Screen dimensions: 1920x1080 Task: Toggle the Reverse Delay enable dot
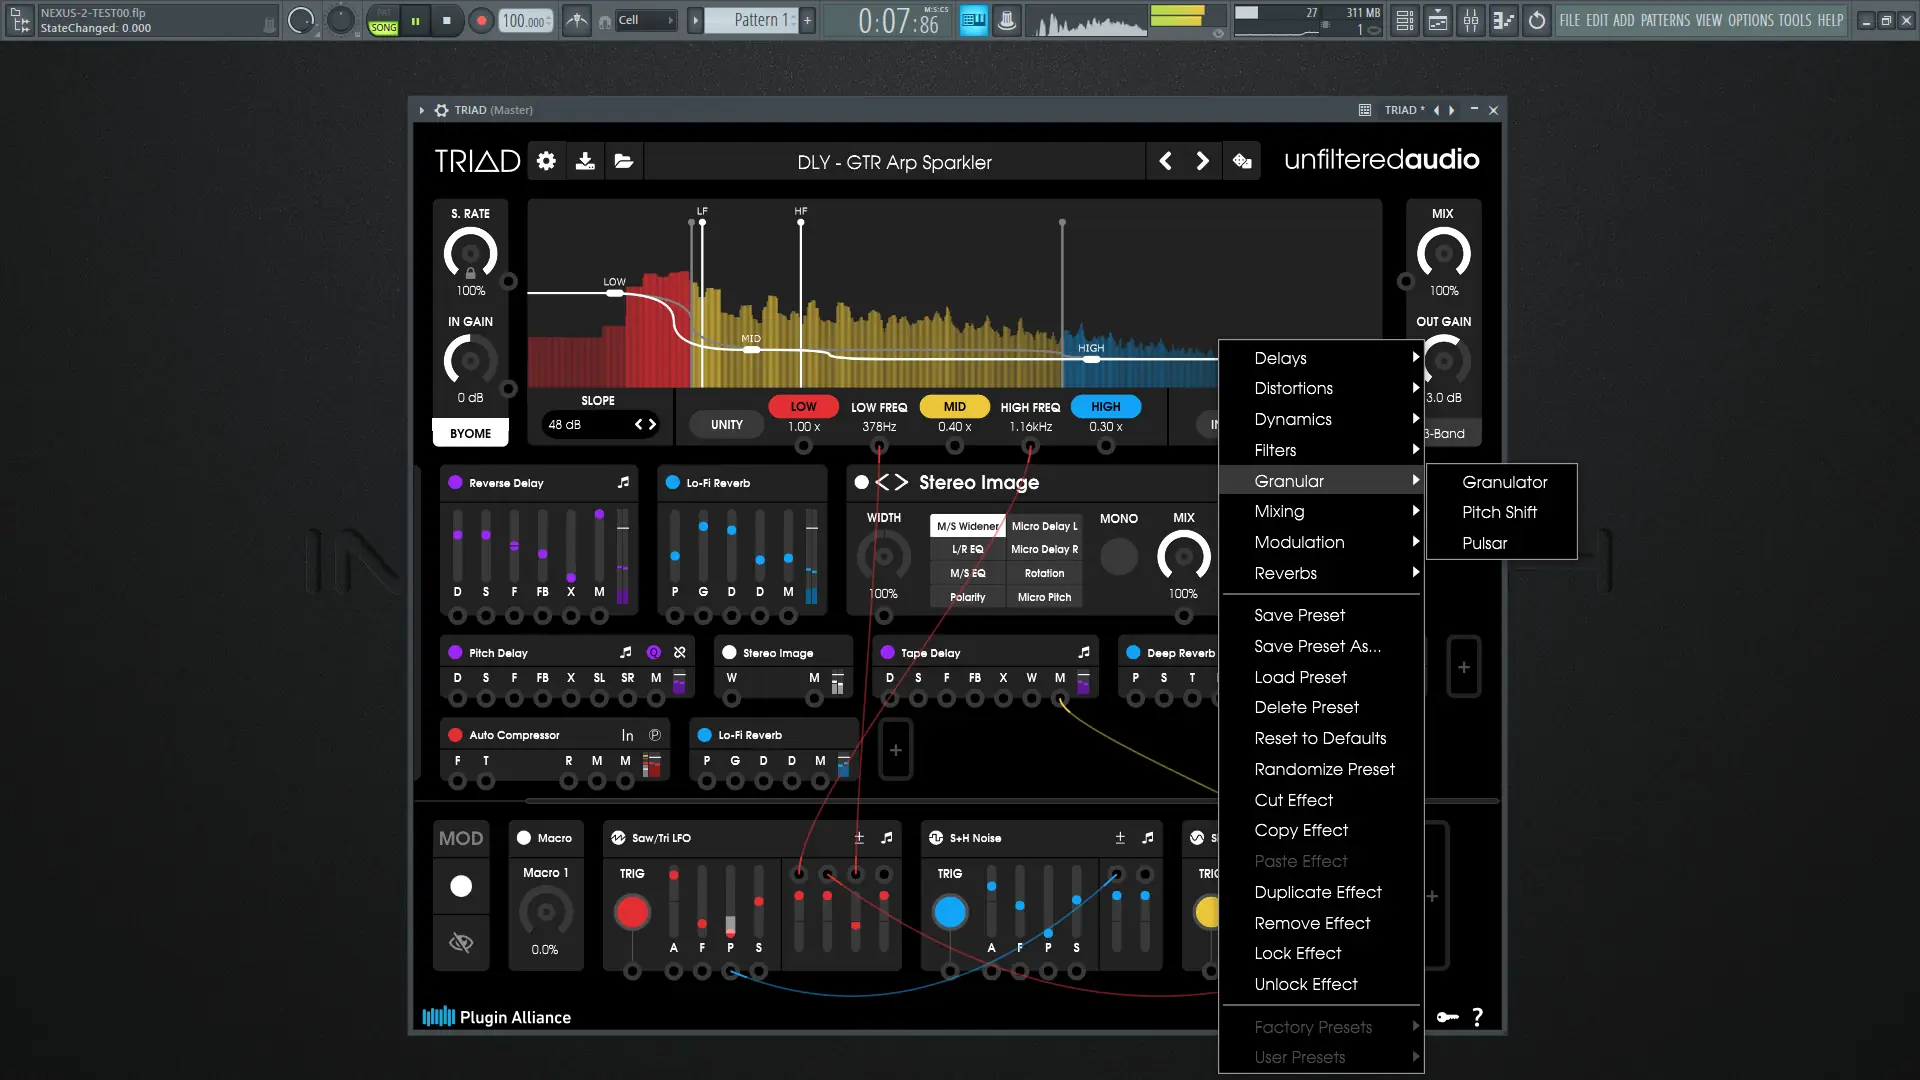click(455, 482)
